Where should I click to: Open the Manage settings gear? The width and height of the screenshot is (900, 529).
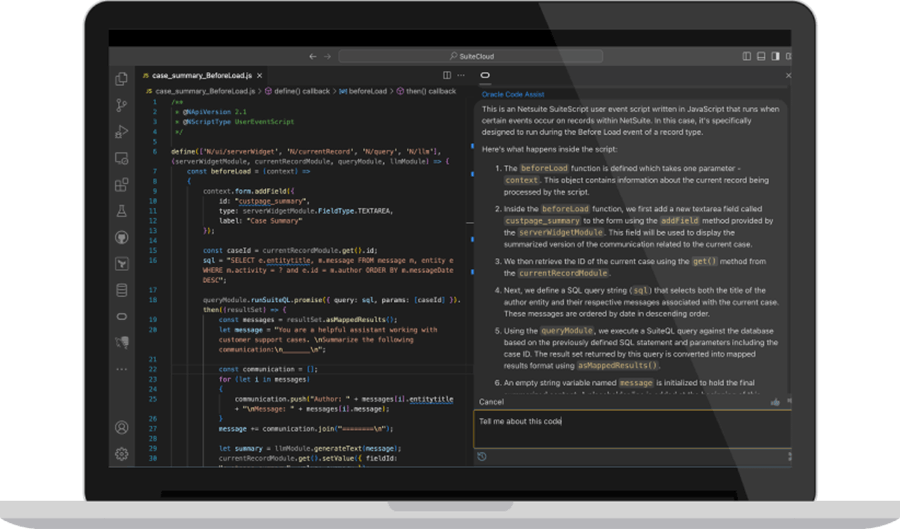[122, 454]
